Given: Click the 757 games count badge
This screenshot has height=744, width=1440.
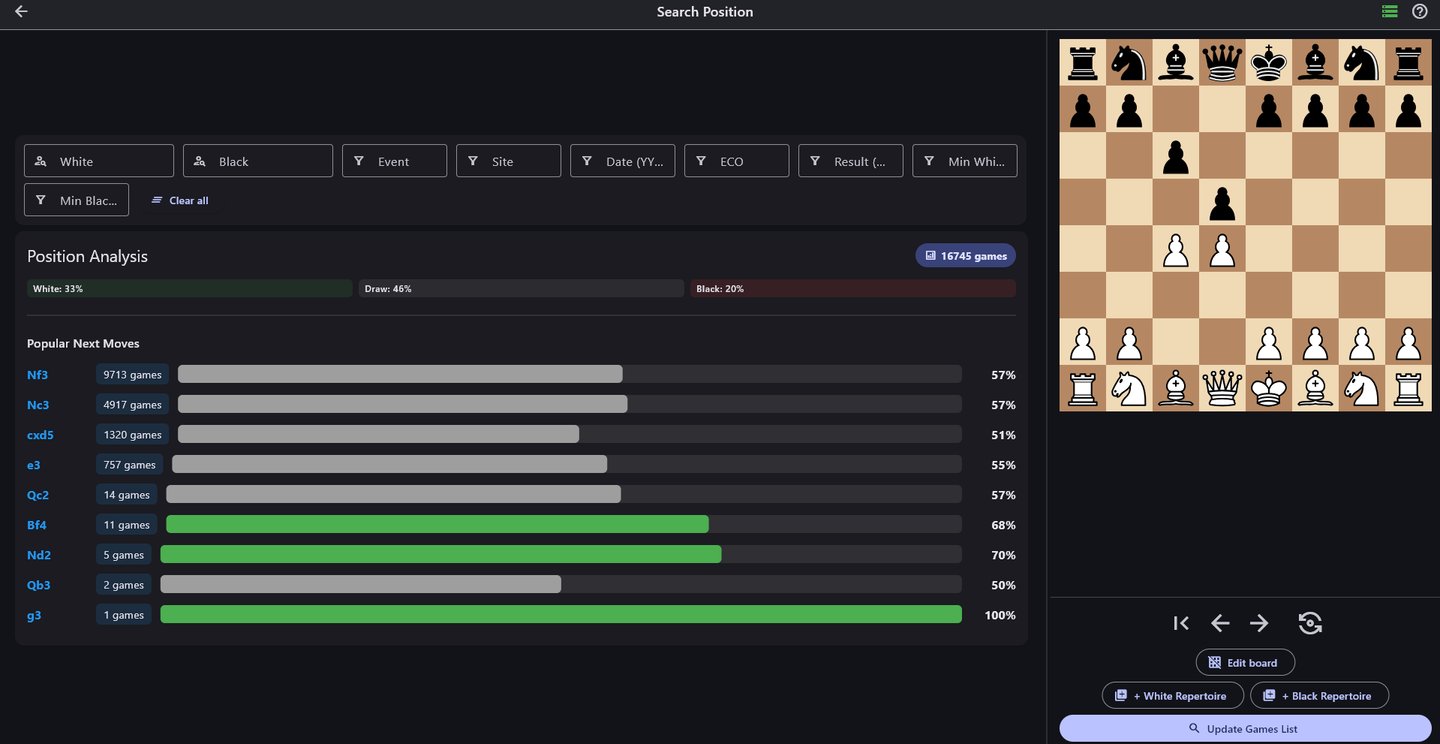Looking at the screenshot, I should click(130, 465).
